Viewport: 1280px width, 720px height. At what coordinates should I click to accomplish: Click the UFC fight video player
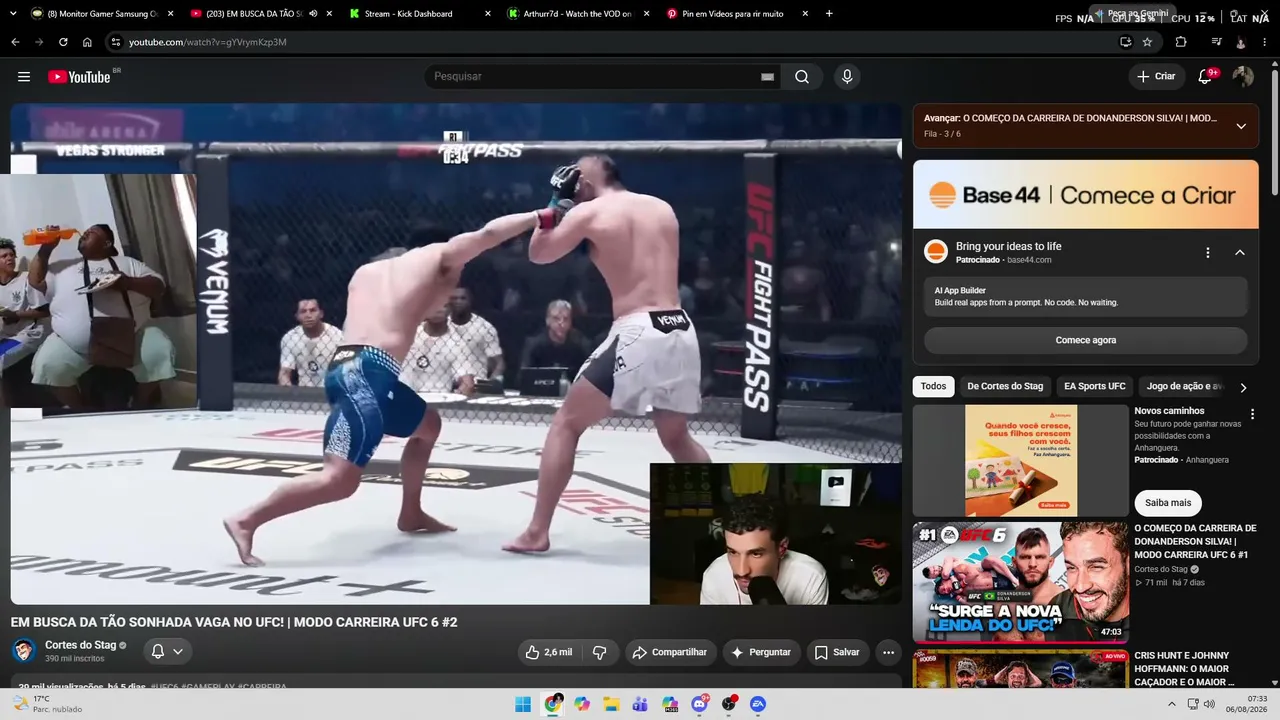tap(456, 354)
